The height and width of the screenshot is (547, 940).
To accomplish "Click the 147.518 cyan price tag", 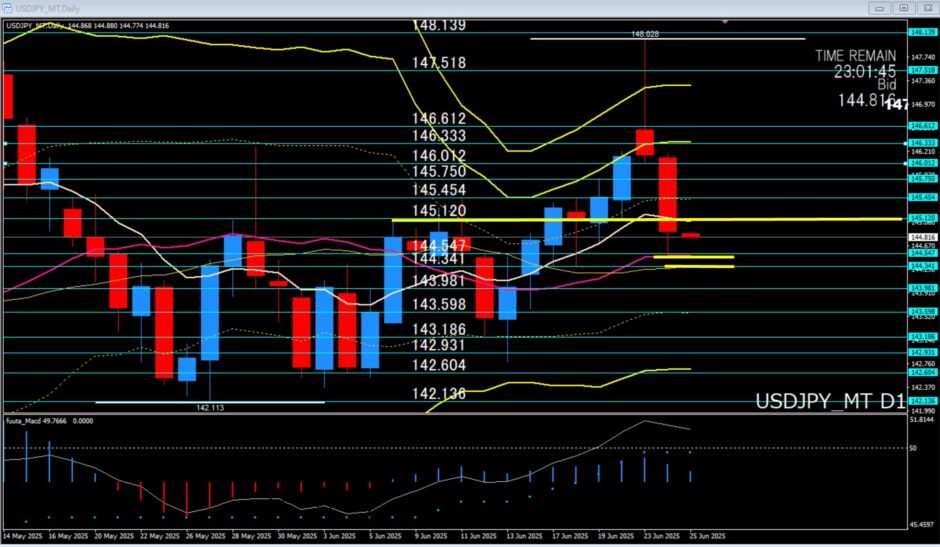I will 921,70.
